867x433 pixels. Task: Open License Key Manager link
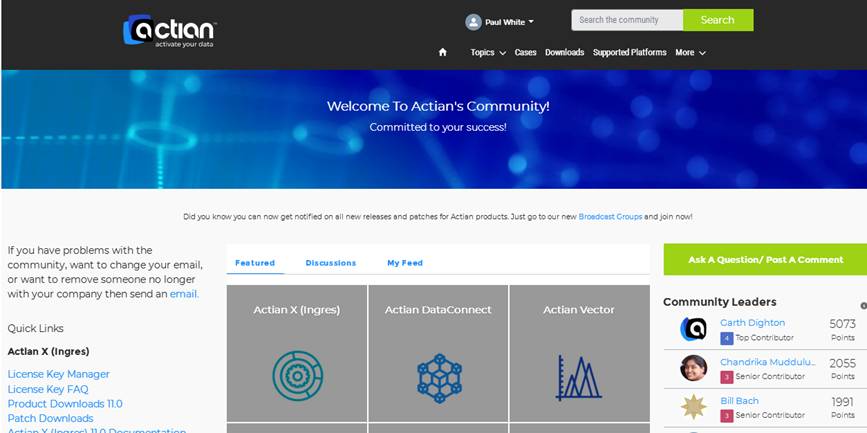tap(59, 374)
